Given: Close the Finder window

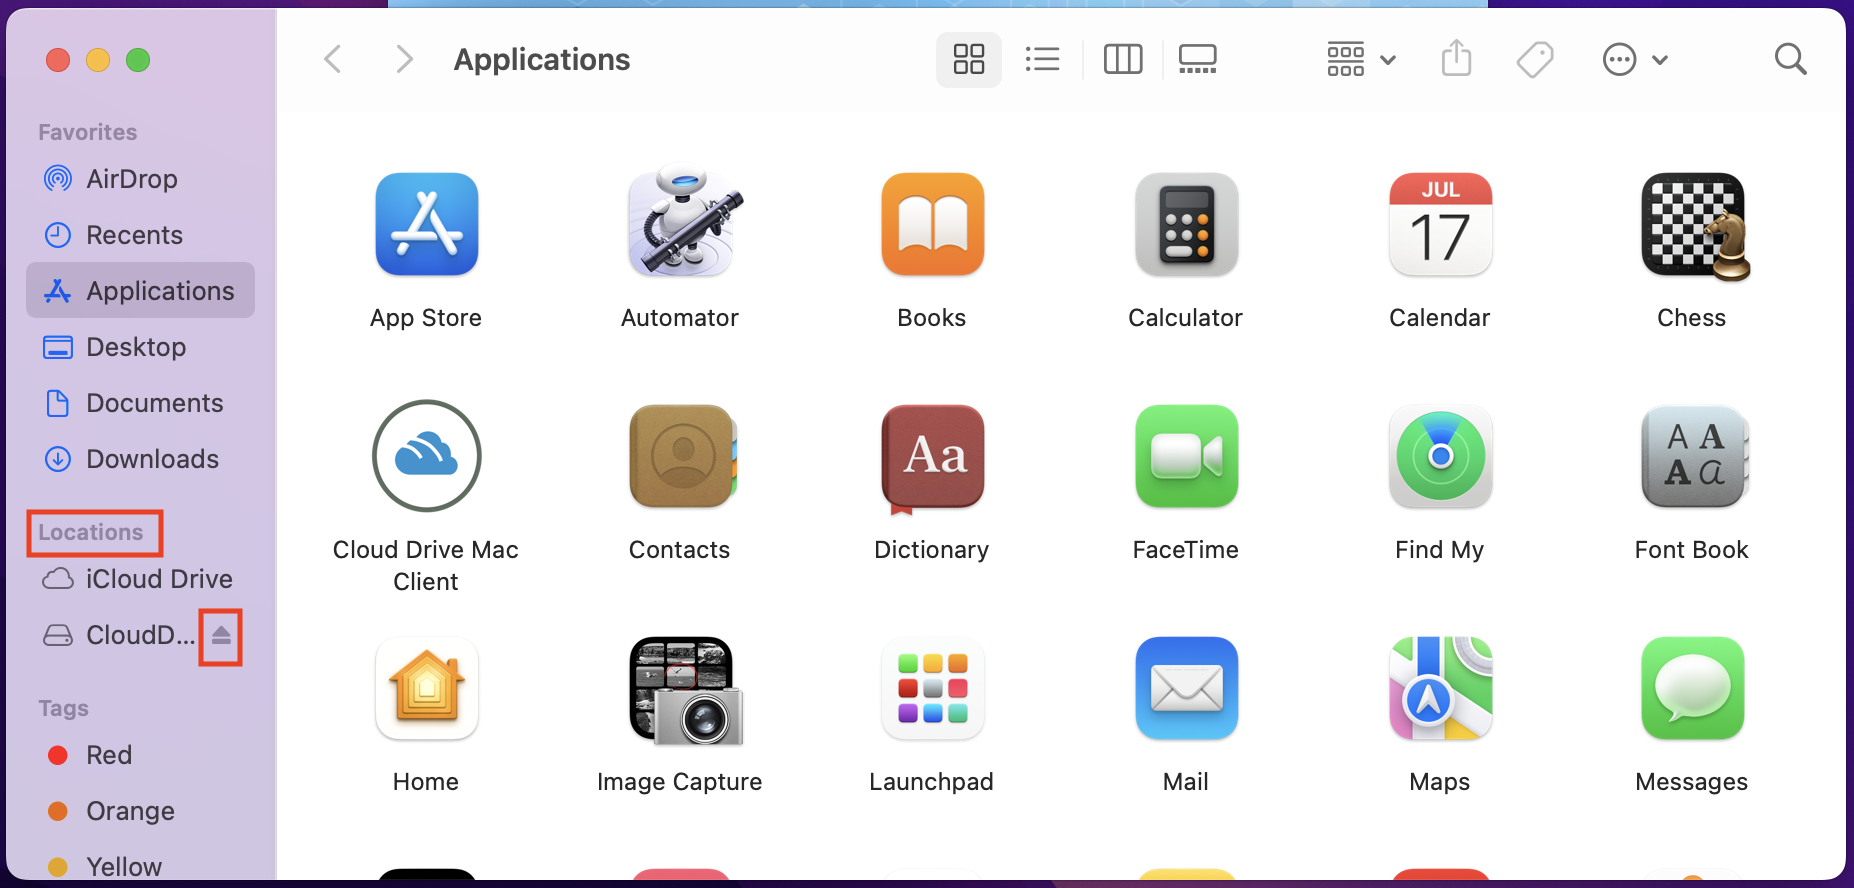Looking at the screenshot, I should [x=58, y=60].
